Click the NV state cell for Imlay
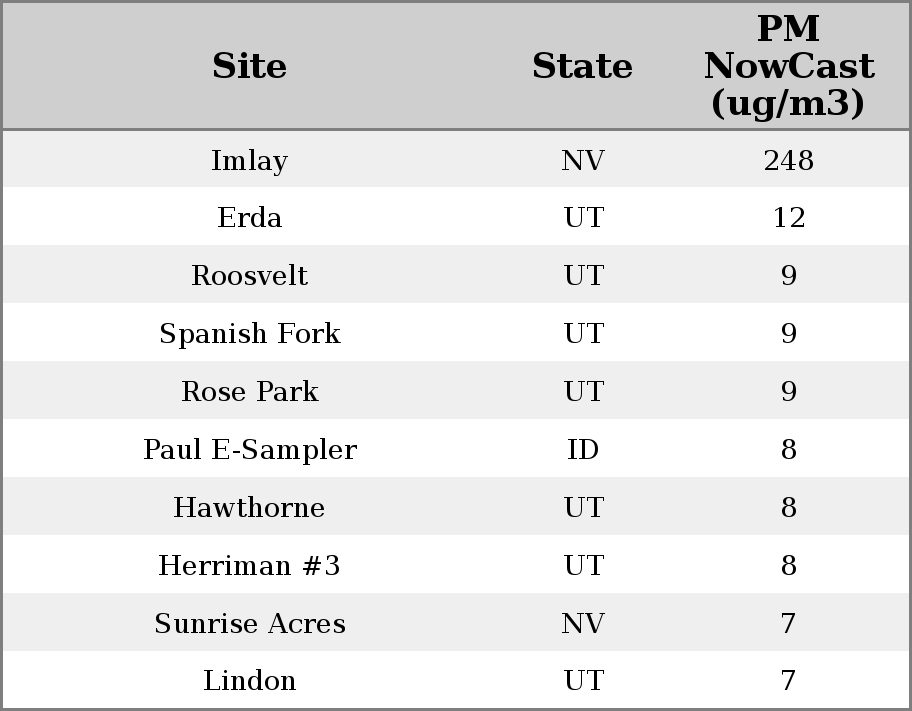Screen dimensions: 912x711 point(582,160)
